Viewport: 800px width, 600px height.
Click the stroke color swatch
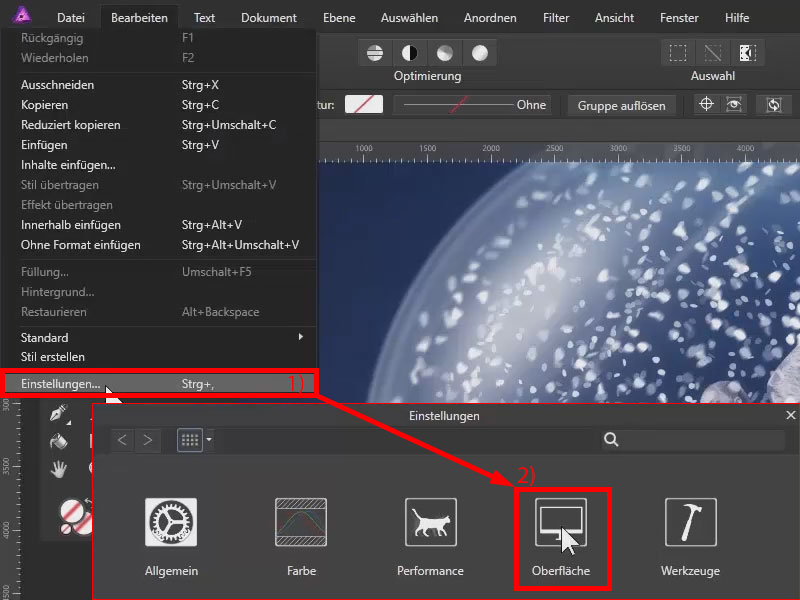(x=364, y=104)
